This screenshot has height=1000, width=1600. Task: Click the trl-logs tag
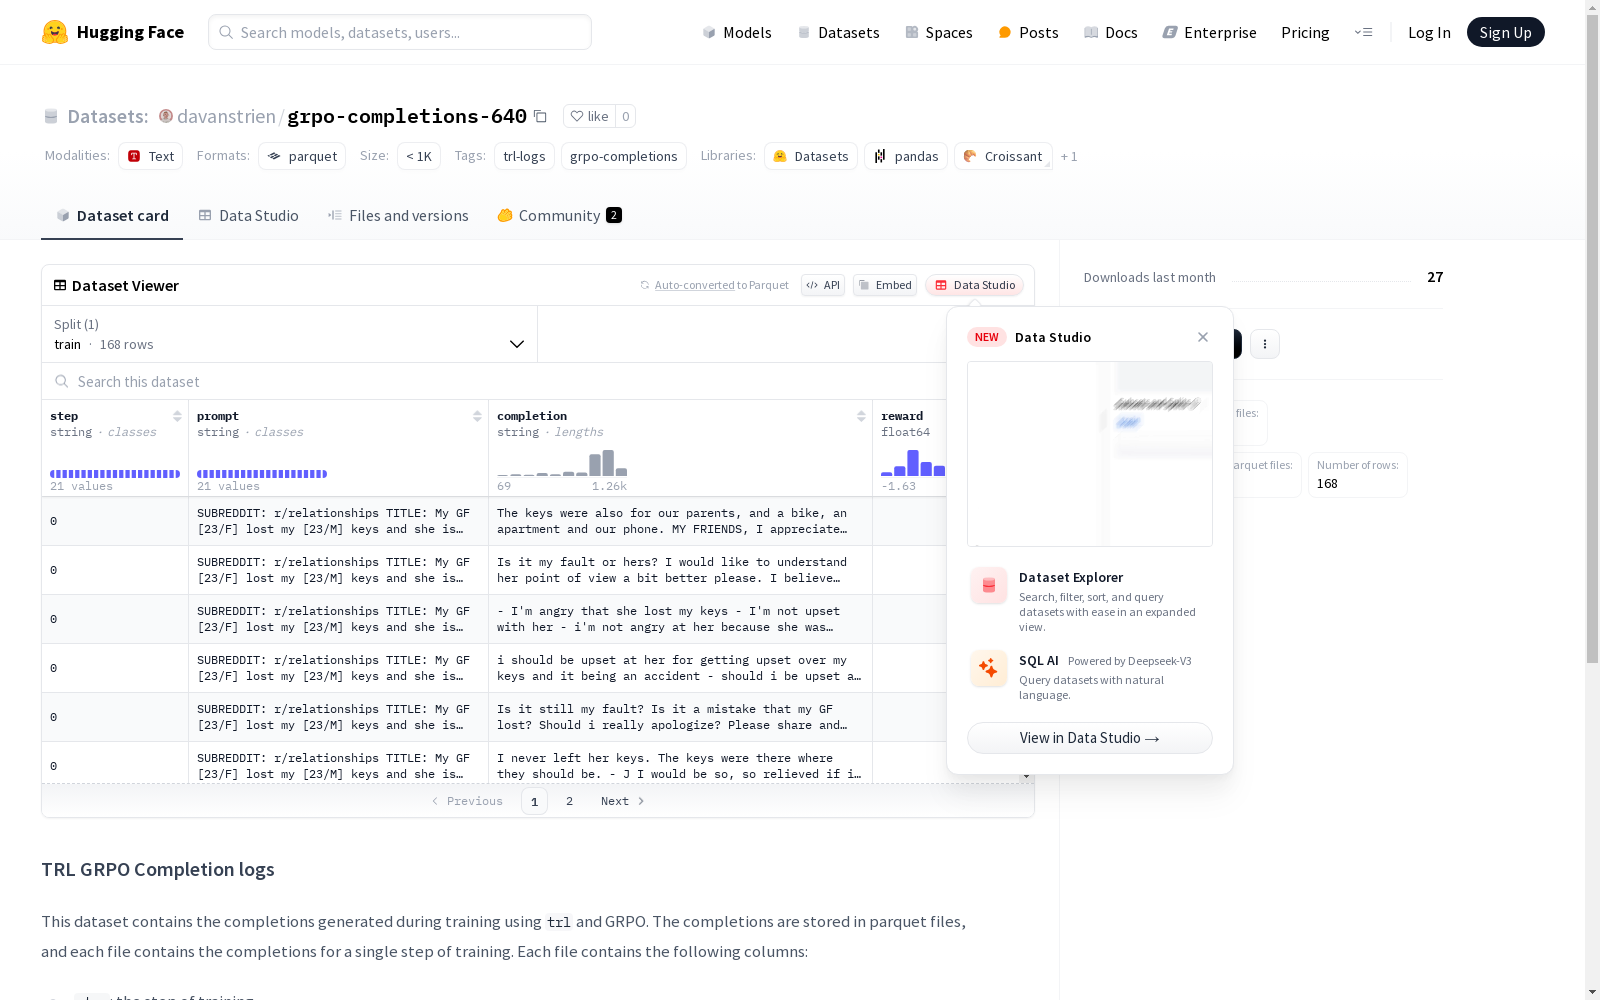(524, 156)
